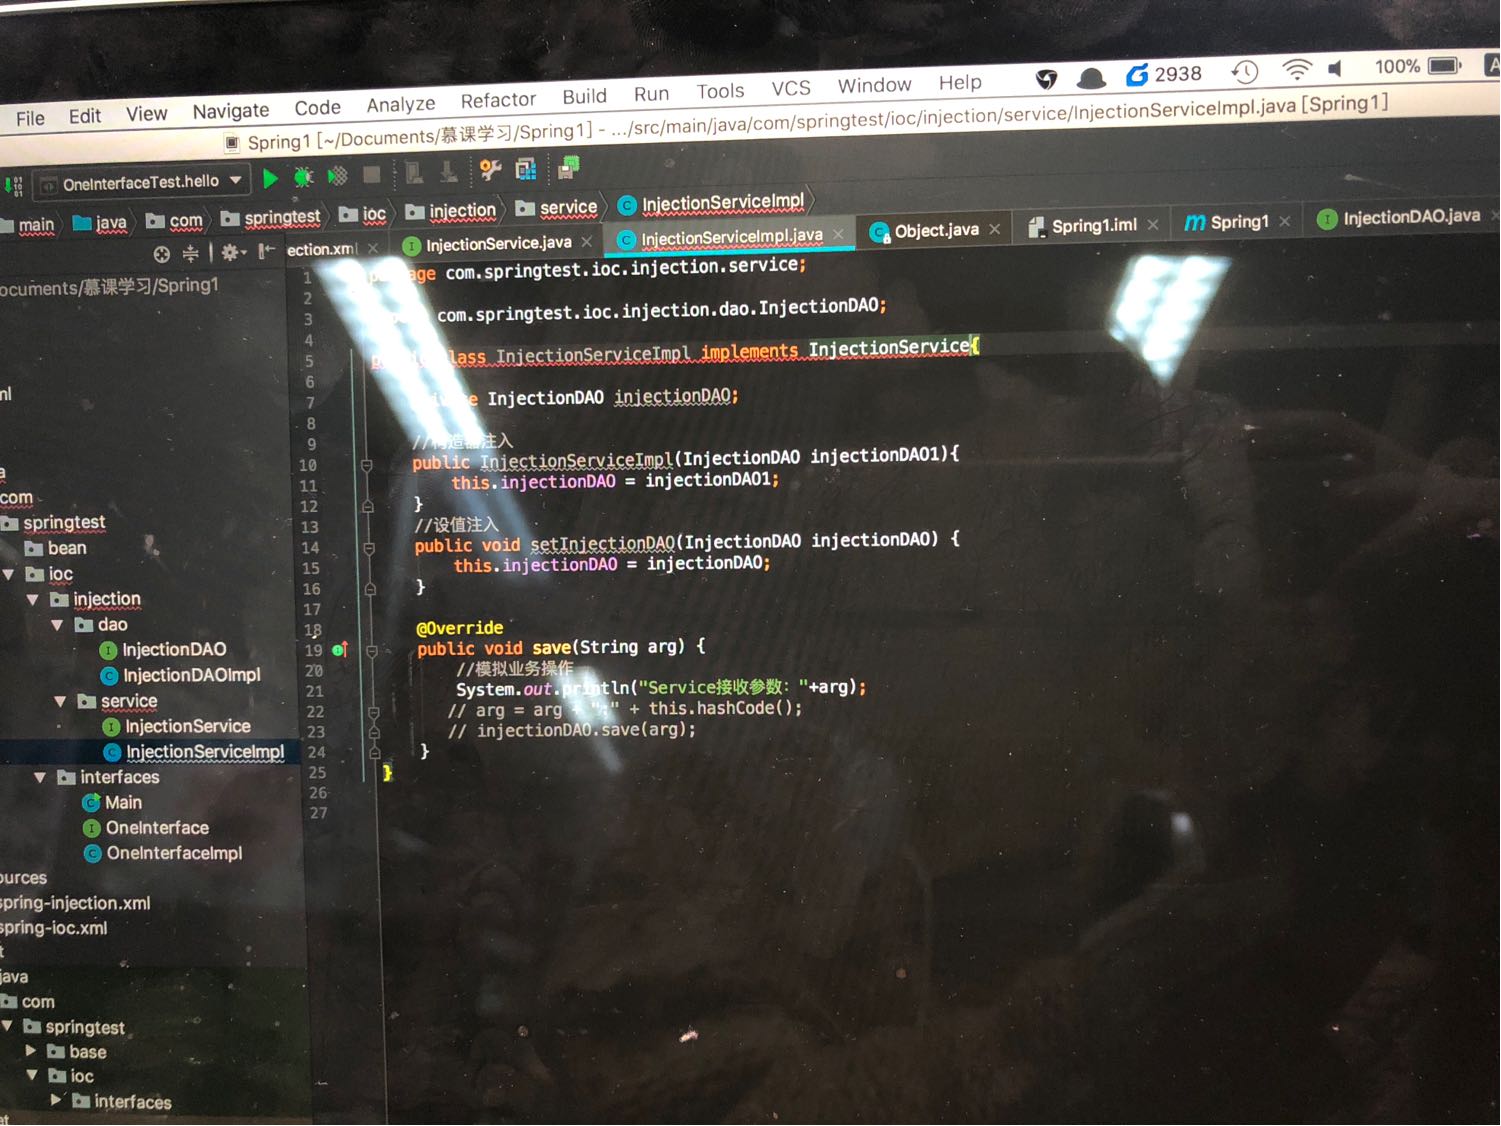Click injection breadcrumb in navigation bar
This screenshot has width=1501, height=1126.
pyautogui.click(x=451, y=211)
